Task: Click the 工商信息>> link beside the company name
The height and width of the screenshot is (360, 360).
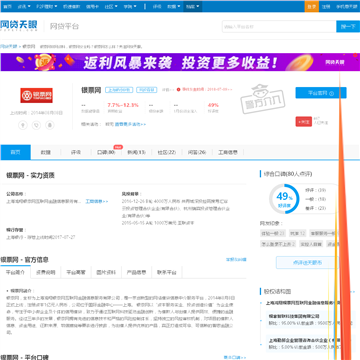Action: [97, 201]
